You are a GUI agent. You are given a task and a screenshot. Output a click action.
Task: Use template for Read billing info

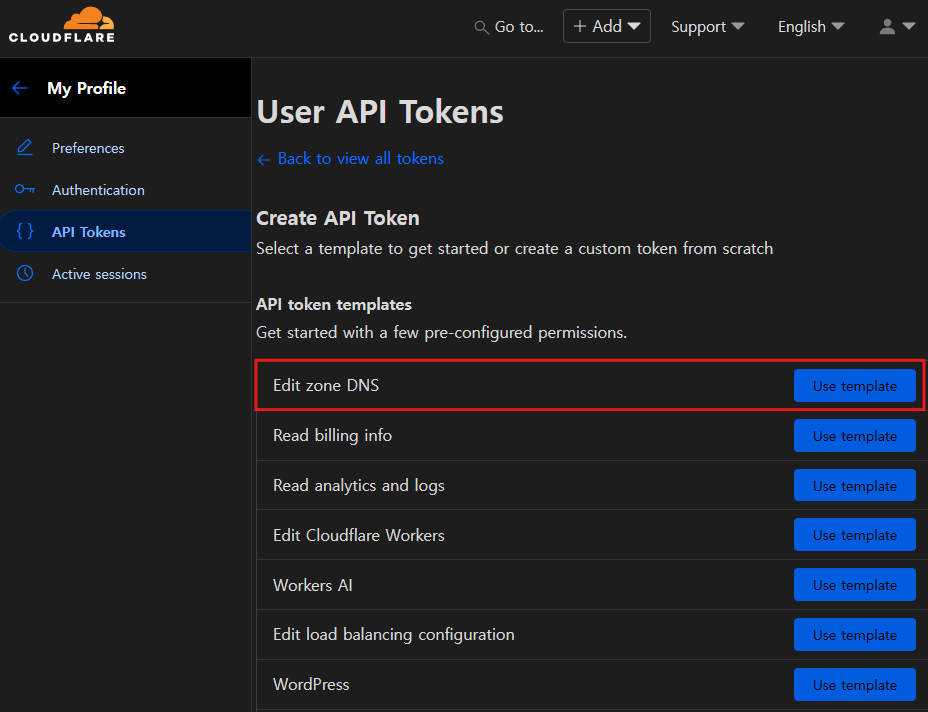855,436
